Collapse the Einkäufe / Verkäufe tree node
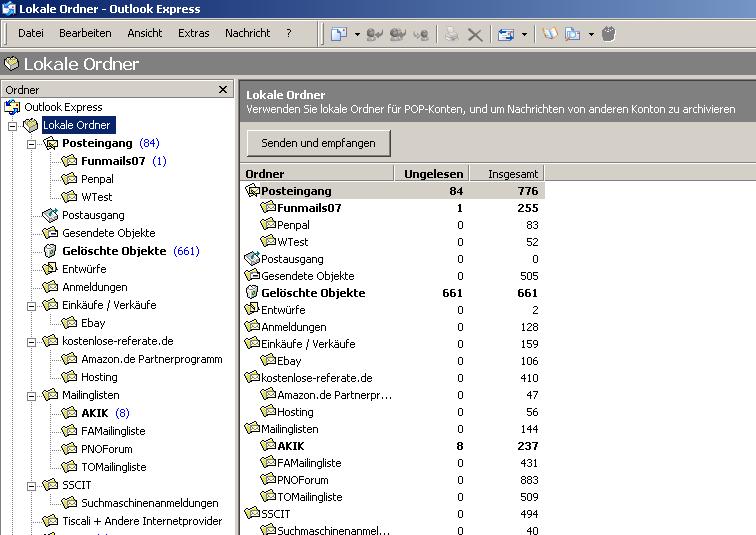Screen dimensions: 756x535 click(31, 306)
